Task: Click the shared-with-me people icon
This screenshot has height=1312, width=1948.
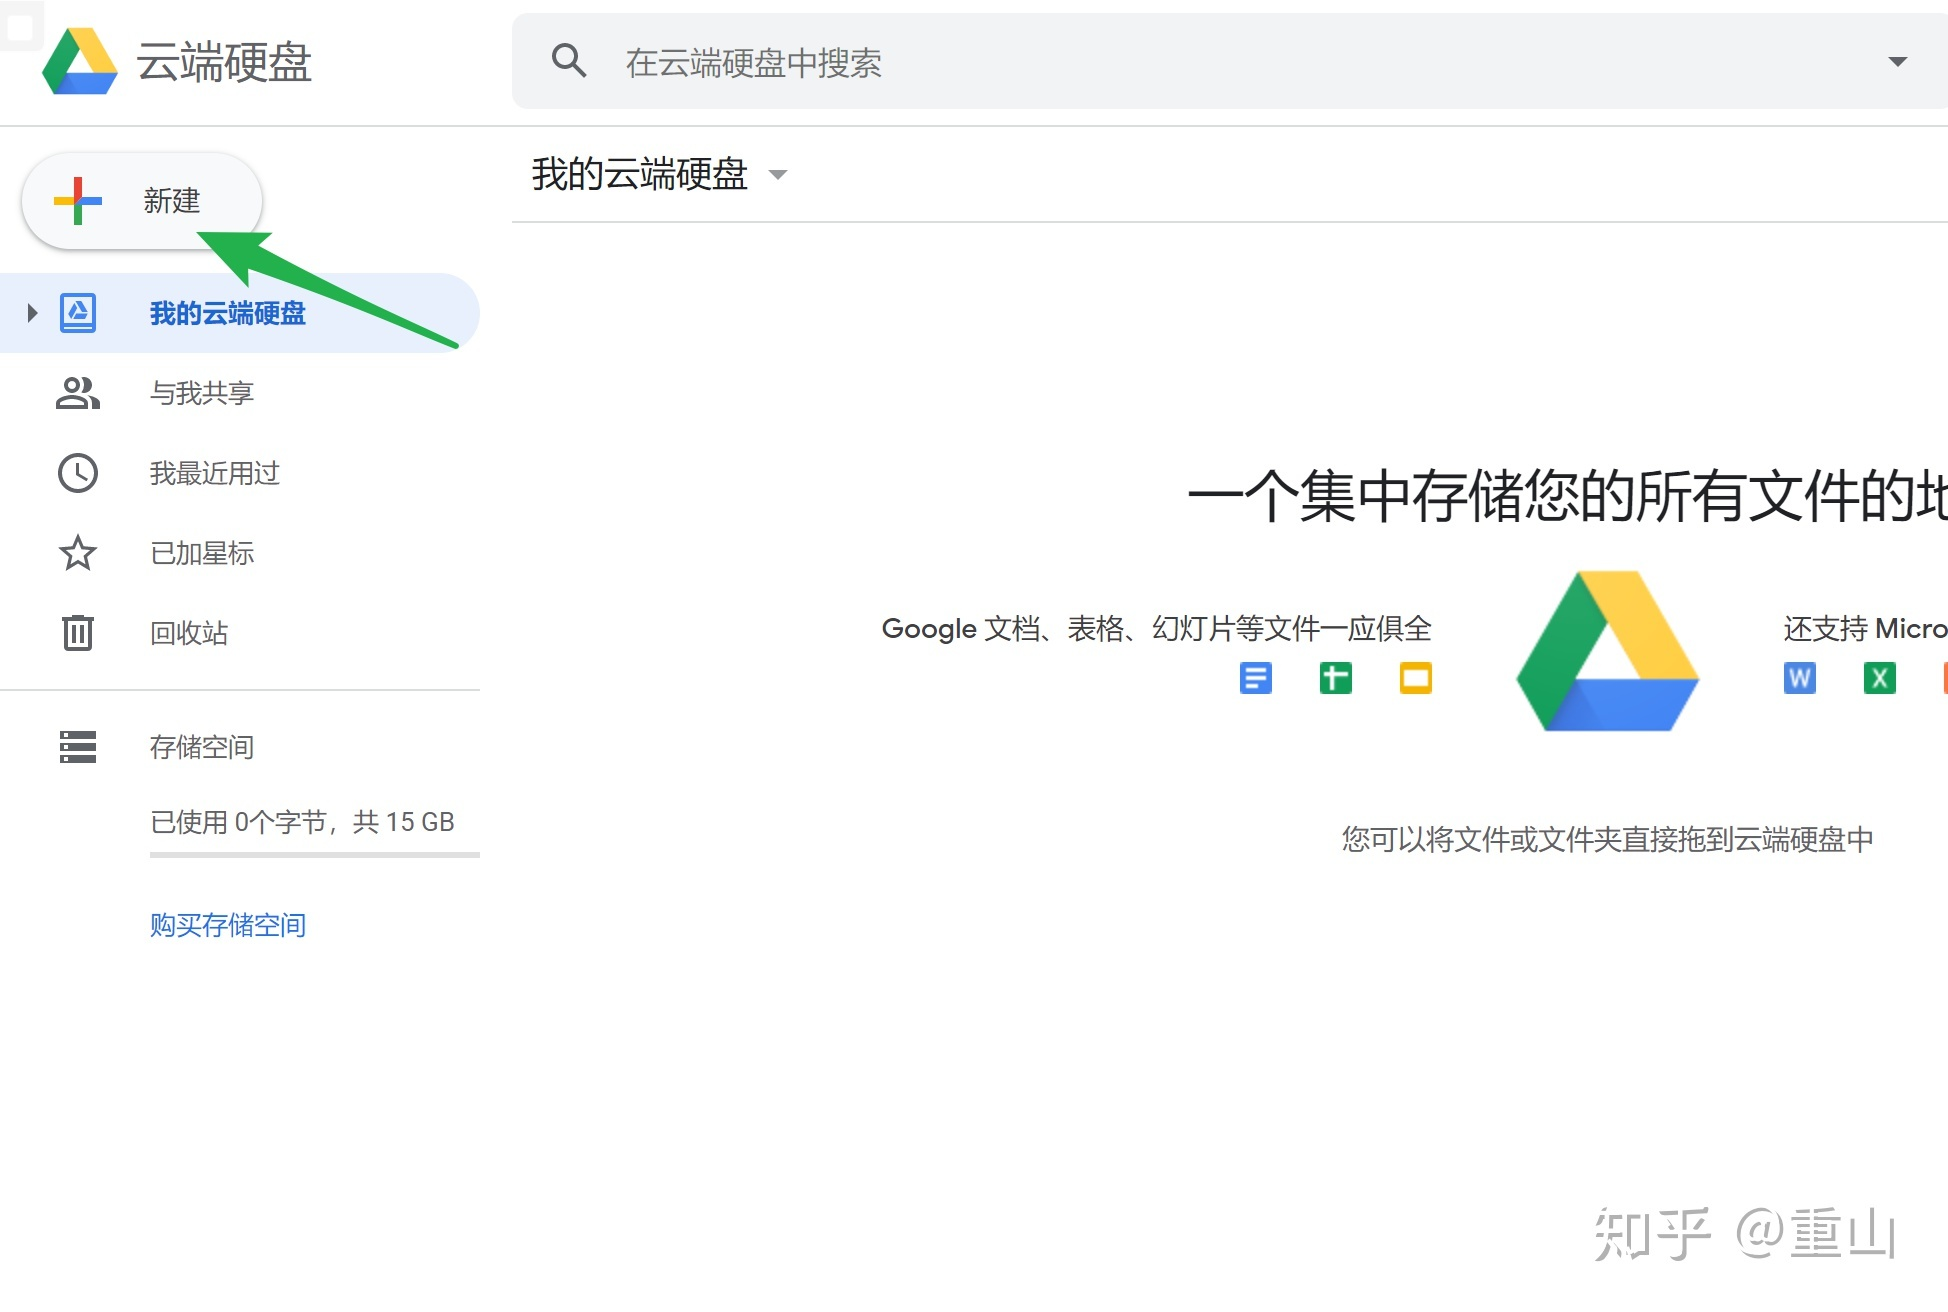Action: coord(78,393)
